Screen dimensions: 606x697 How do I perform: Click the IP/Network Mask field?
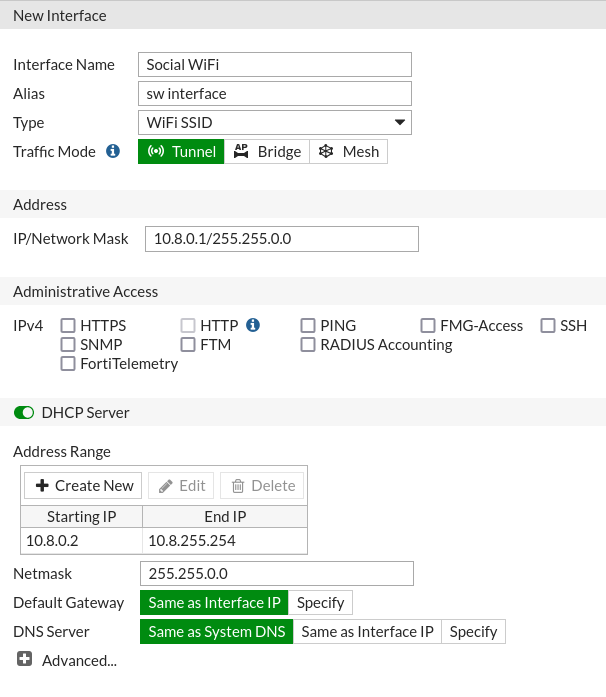[281, 239]
